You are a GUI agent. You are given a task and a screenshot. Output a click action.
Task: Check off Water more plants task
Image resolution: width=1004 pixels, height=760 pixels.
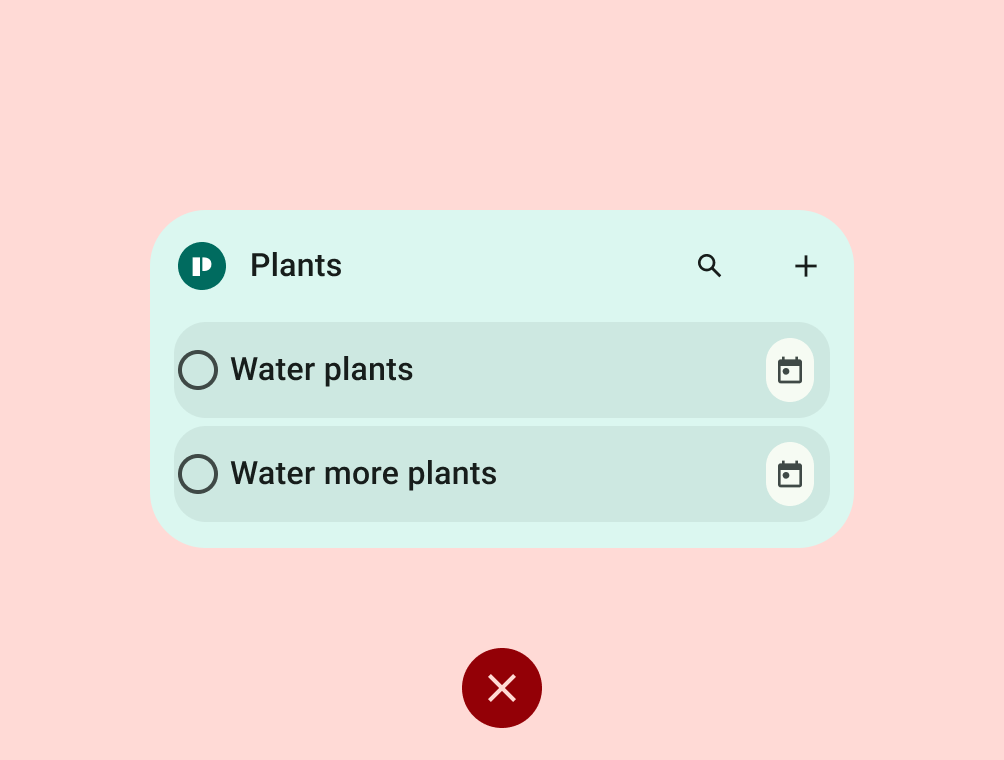coord(198,474)
